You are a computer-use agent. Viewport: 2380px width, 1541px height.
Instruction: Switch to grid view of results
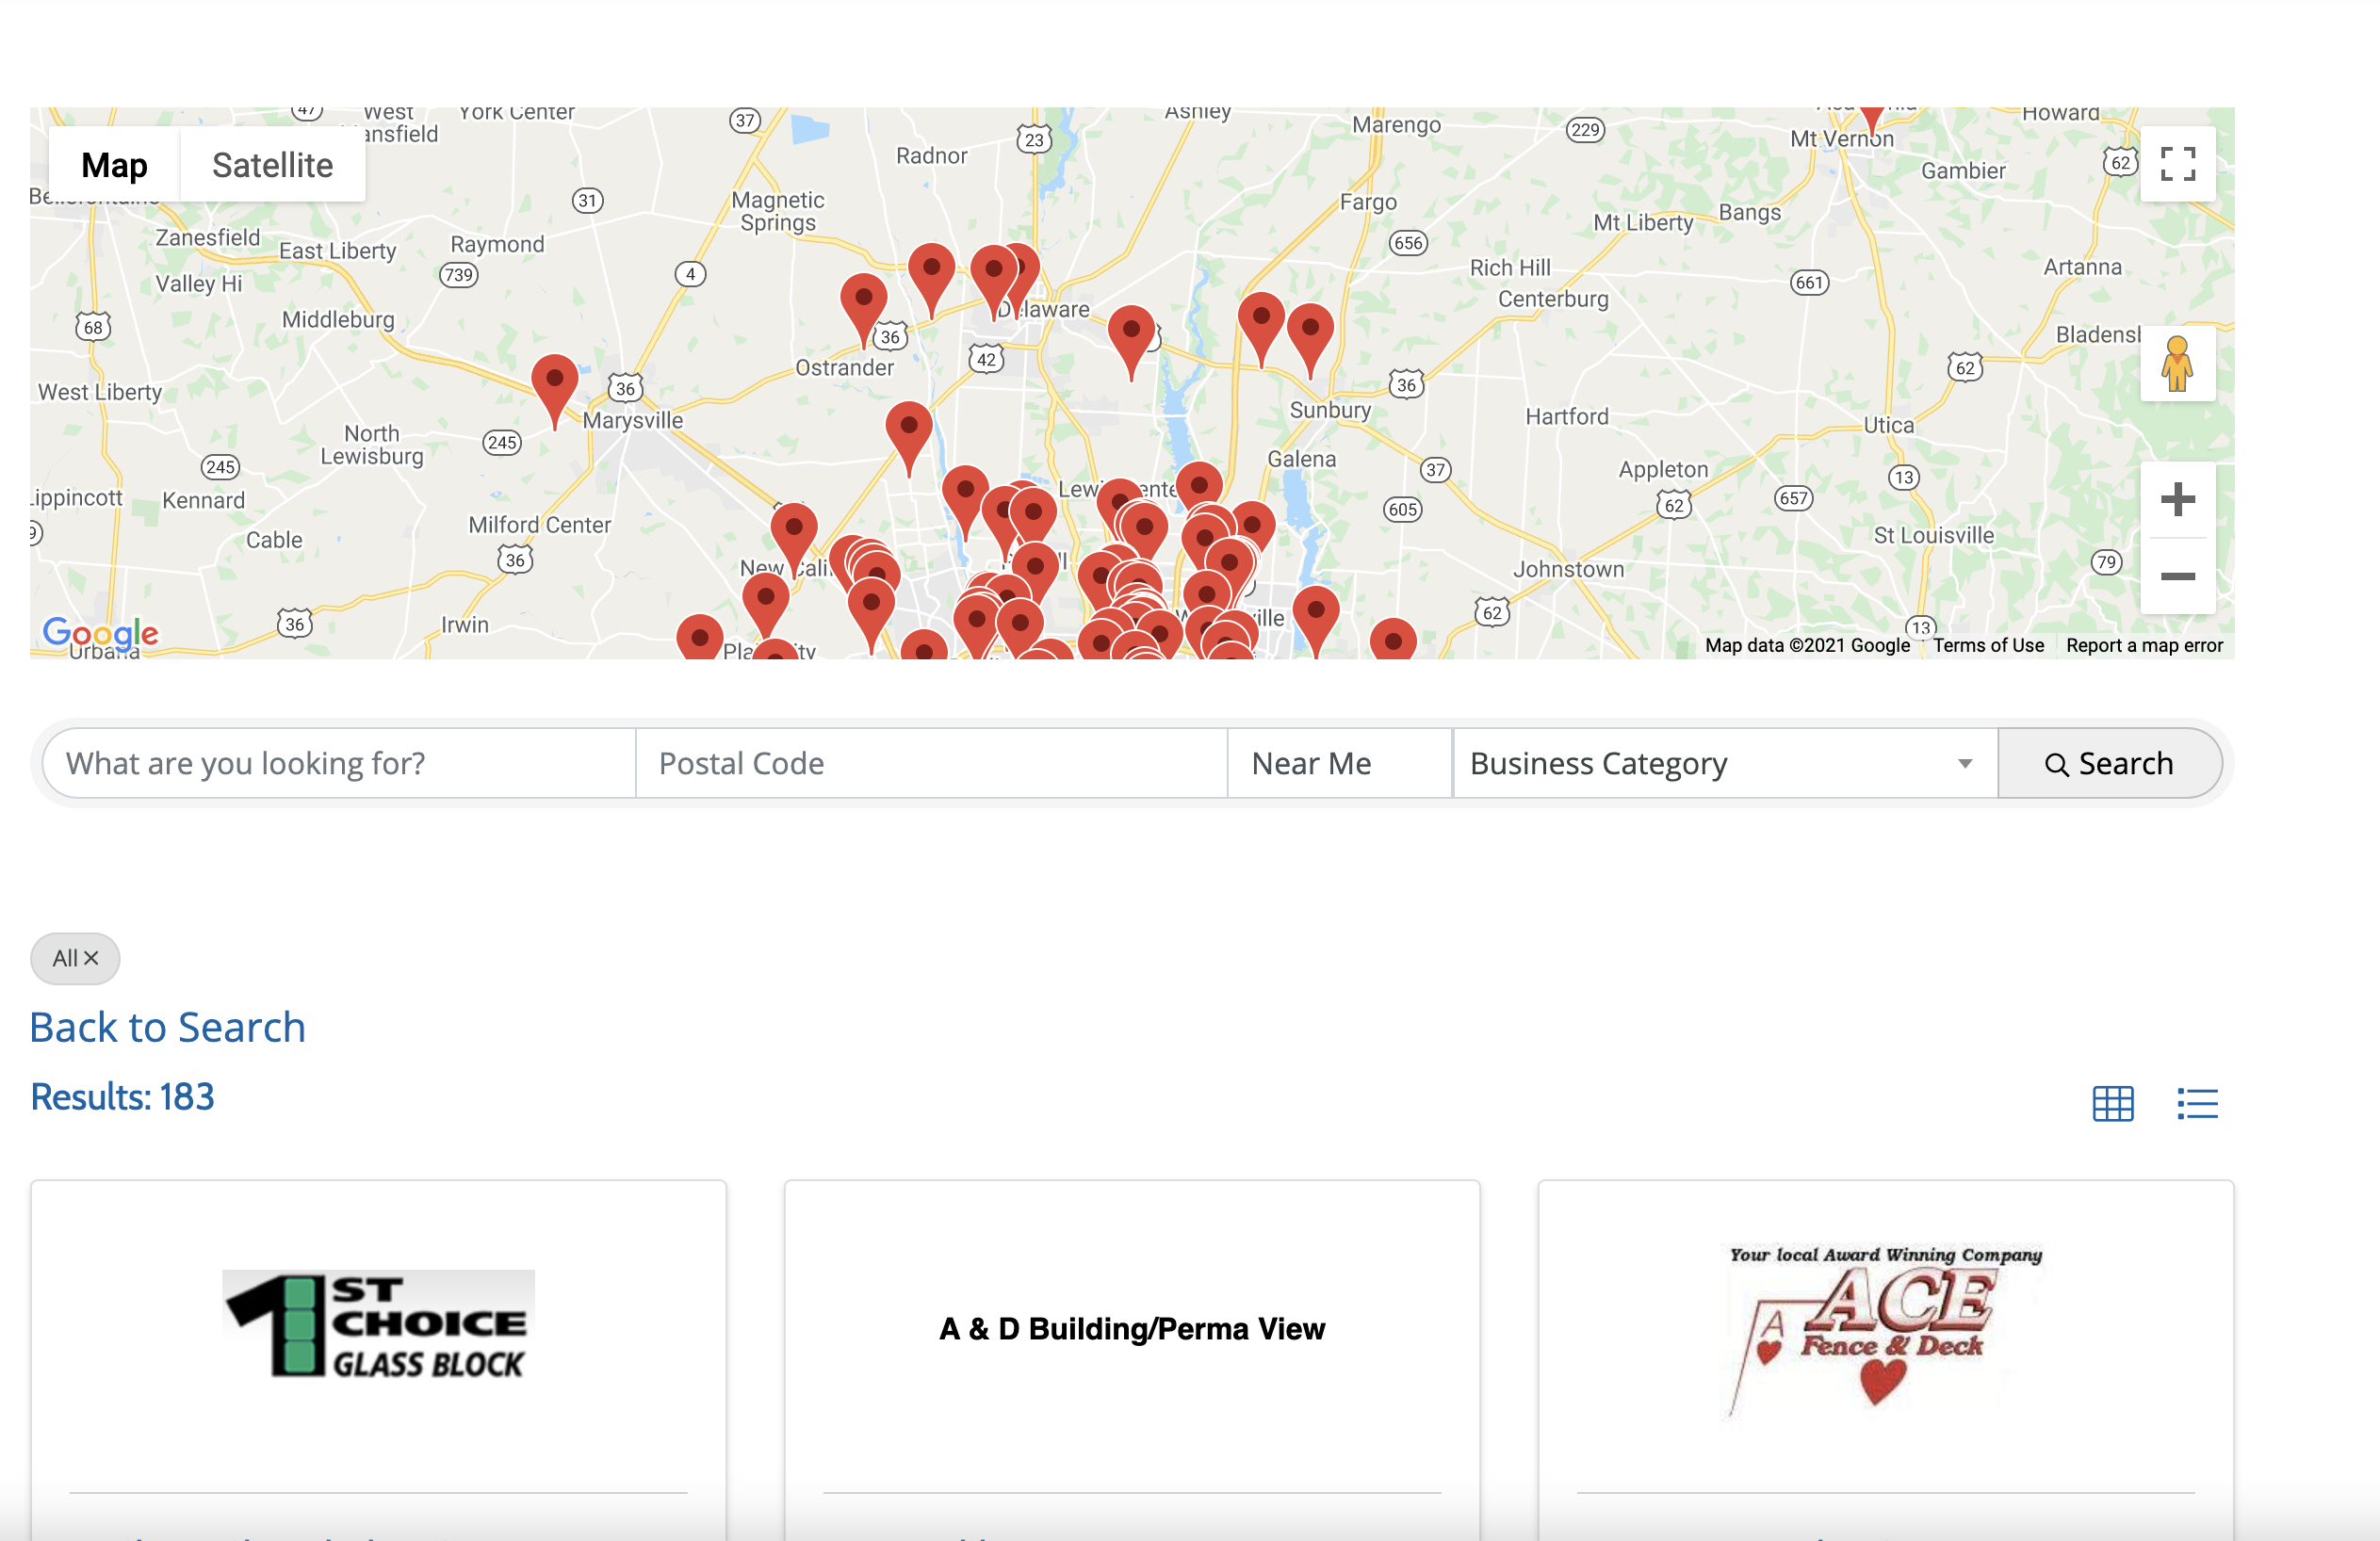2112,1104
